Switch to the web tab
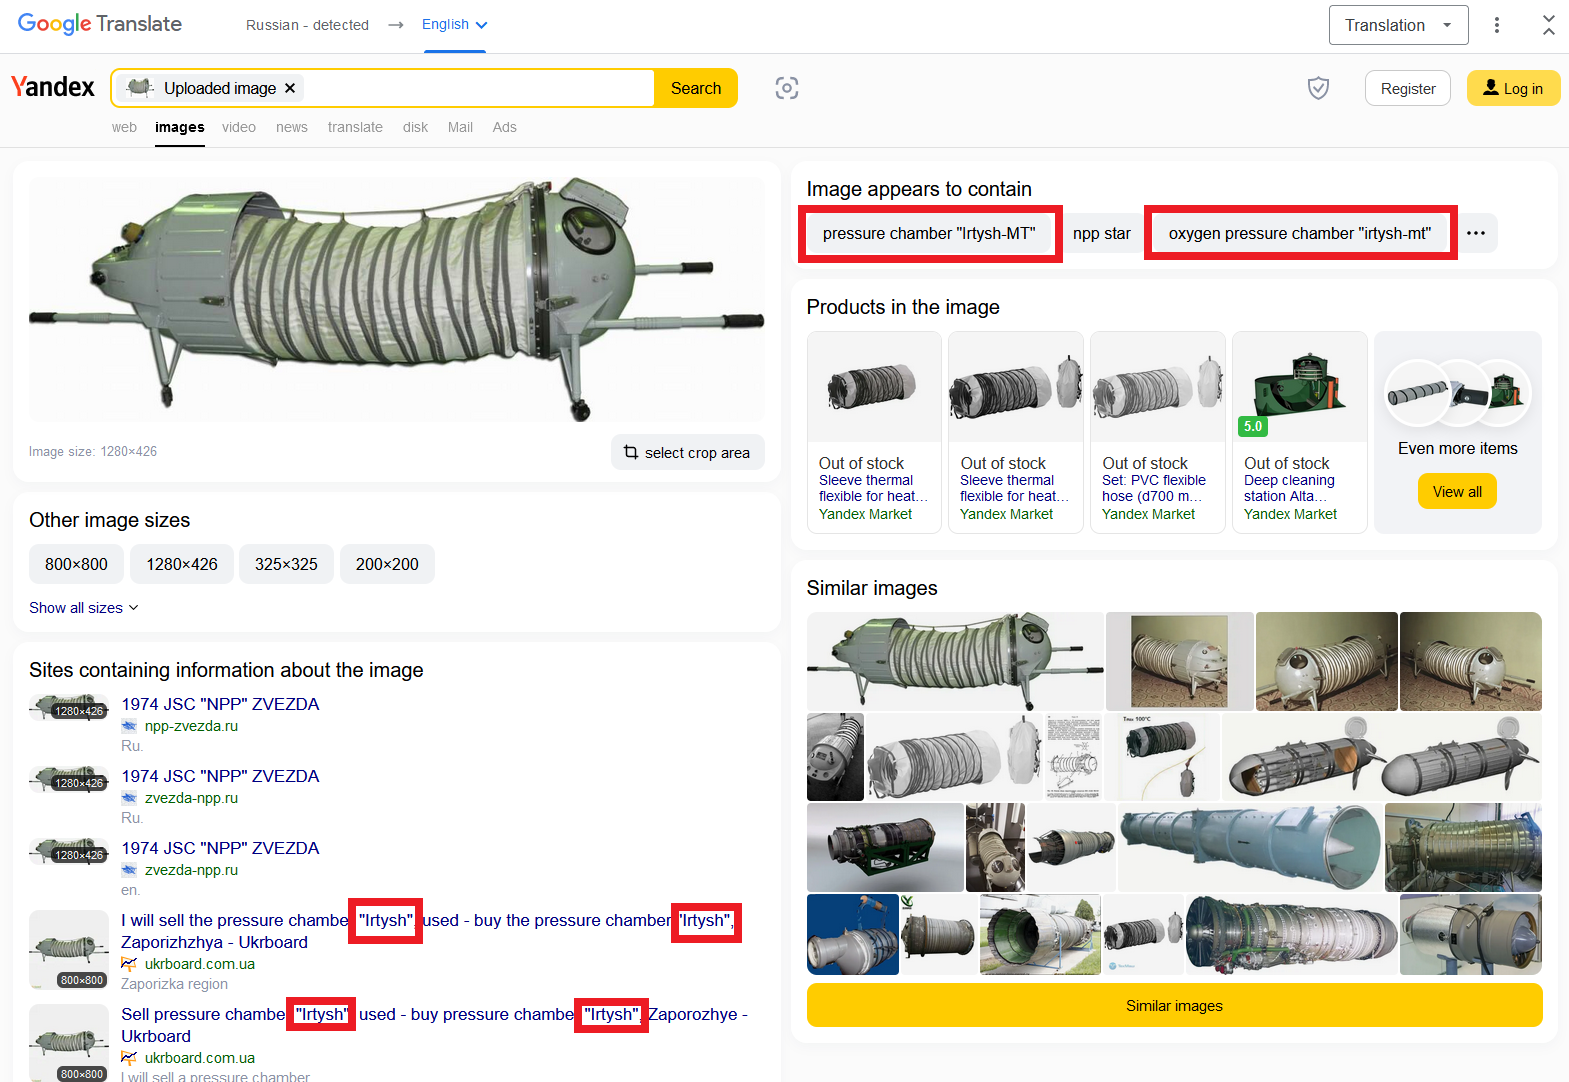 (124, 127)
